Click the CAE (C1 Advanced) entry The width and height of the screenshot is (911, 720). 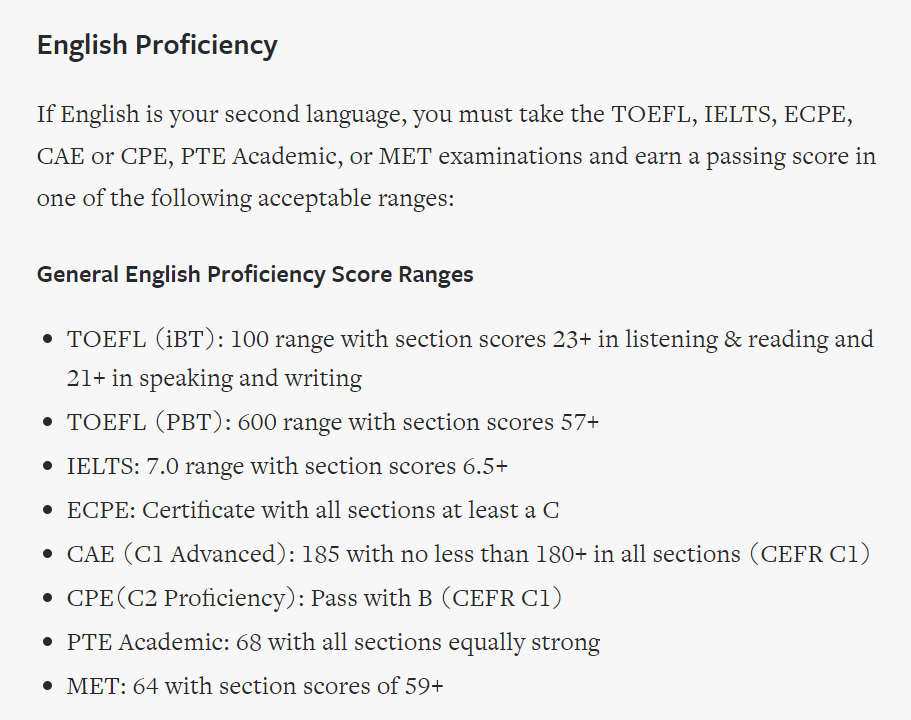pyautogui.click(x=468, y=554)
